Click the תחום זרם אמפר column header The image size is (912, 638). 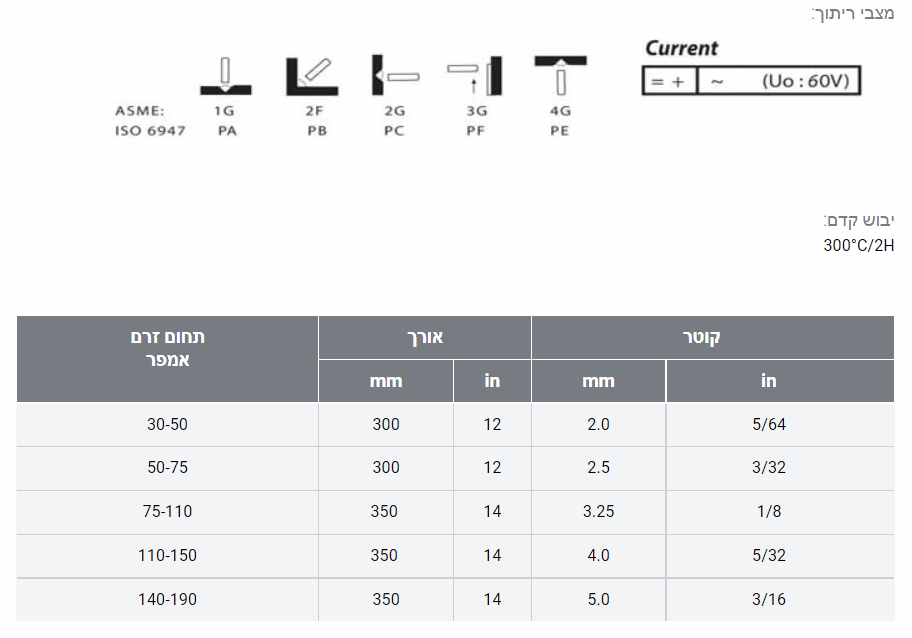167,348
